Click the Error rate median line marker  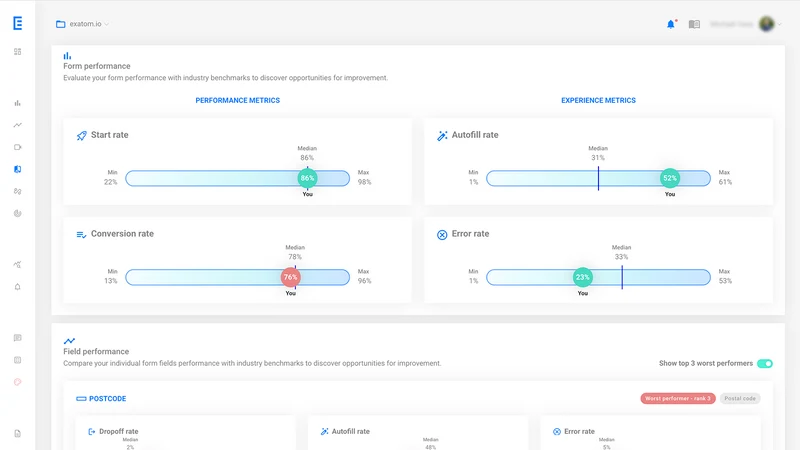point(622,277)
